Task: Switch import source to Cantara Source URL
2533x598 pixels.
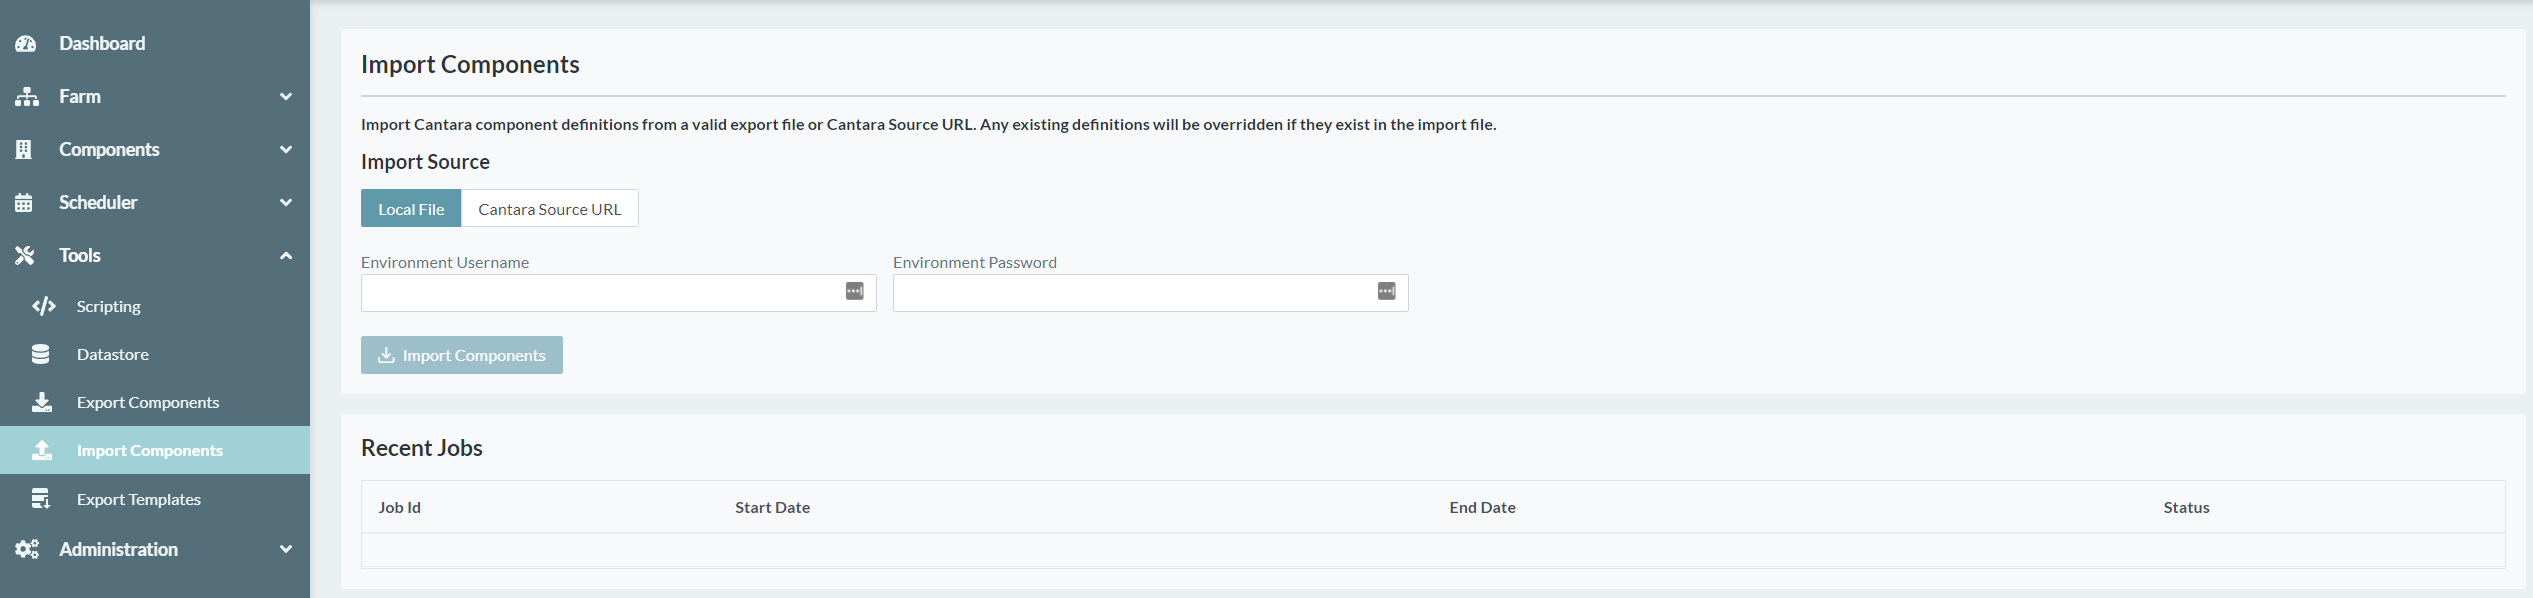Action: click(549, 209)
